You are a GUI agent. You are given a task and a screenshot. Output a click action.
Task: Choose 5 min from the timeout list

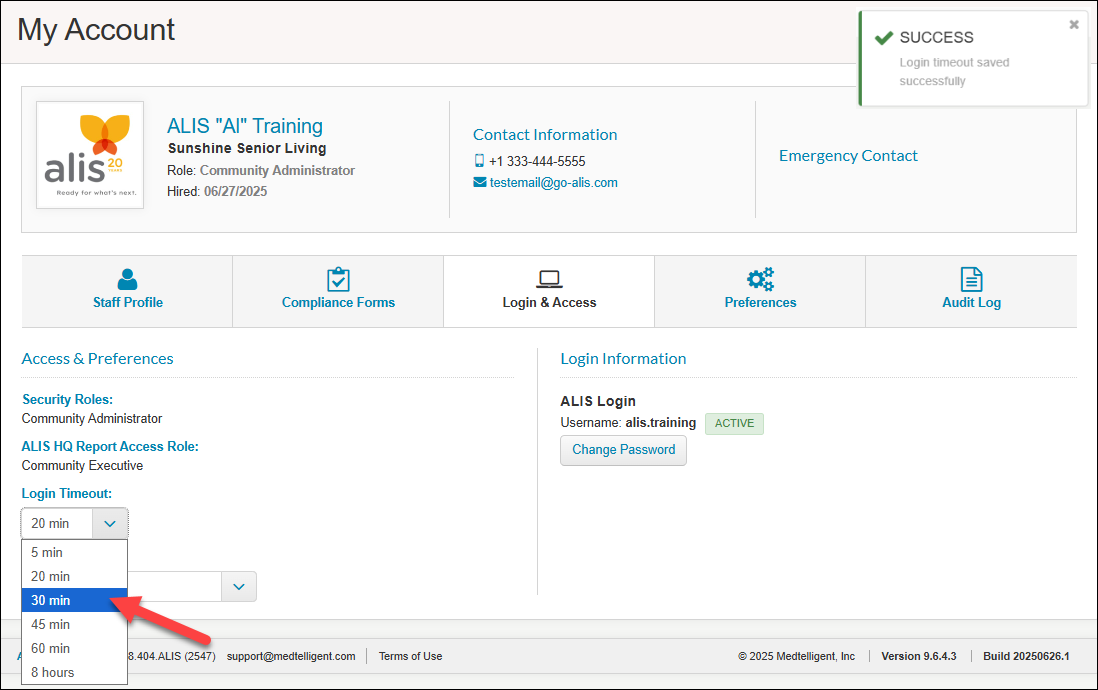pos(74,553)
